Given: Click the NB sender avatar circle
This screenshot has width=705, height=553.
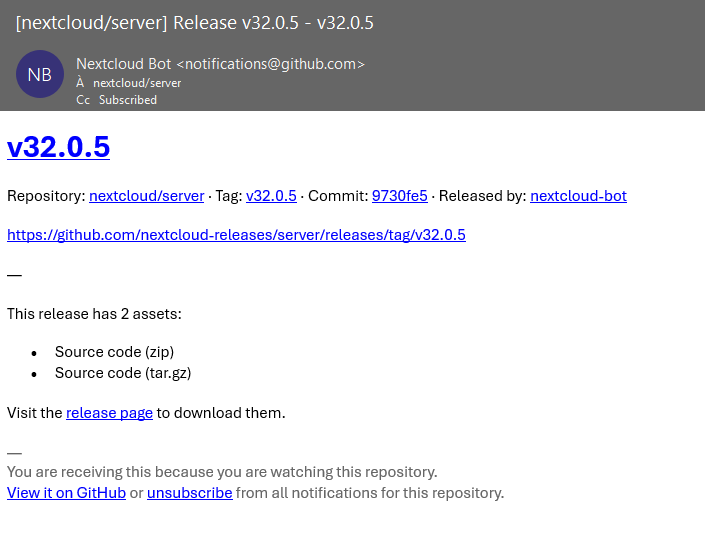Looking at the screenshot, I should [40, 74].
